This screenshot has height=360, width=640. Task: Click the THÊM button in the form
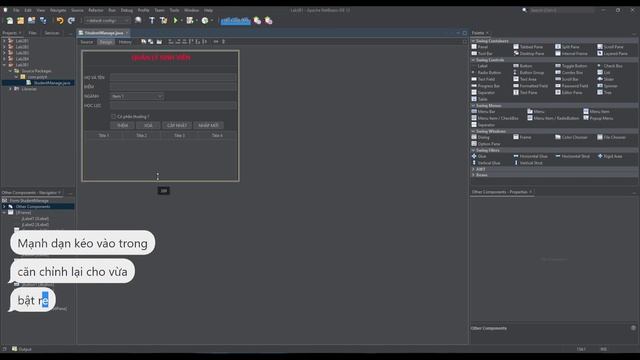[122, 125]
